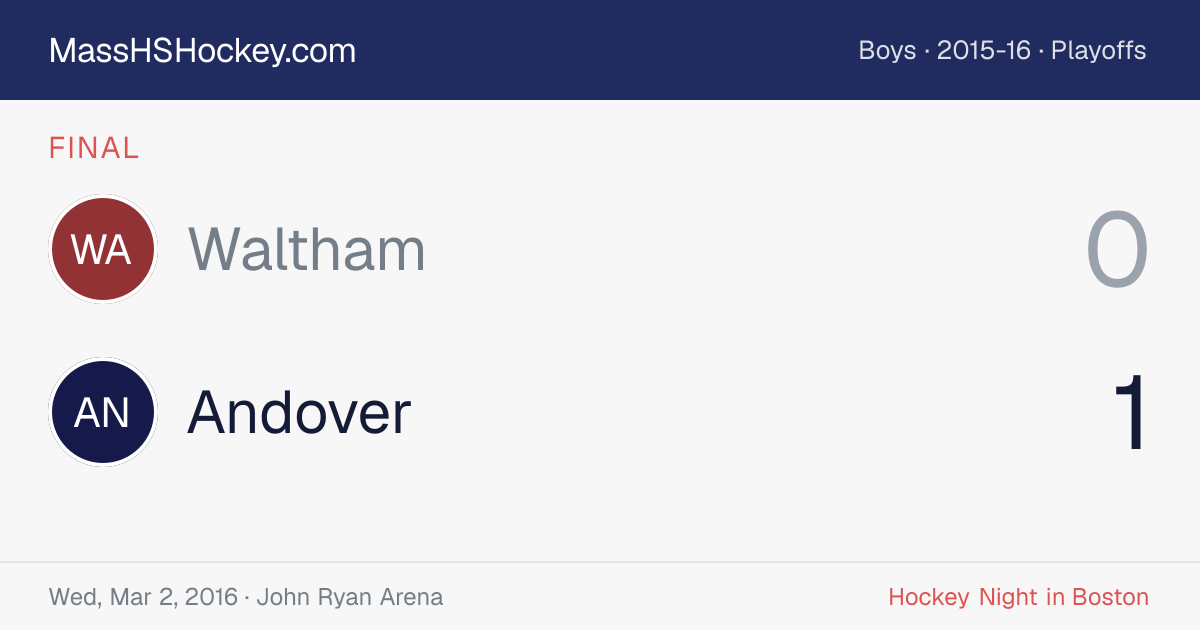
Task: Click the 2015-16 season label in header
Action: coord(984,50)
